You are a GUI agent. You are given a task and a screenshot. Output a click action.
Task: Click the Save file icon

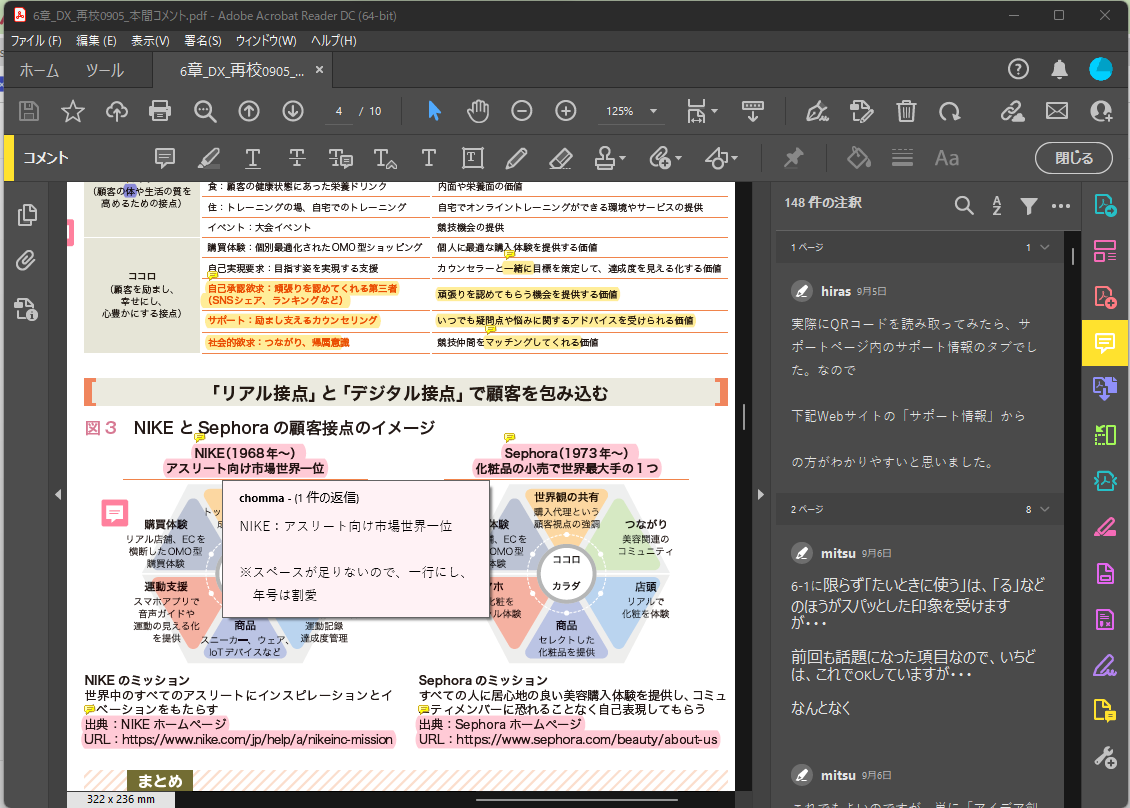coord(29,111)
